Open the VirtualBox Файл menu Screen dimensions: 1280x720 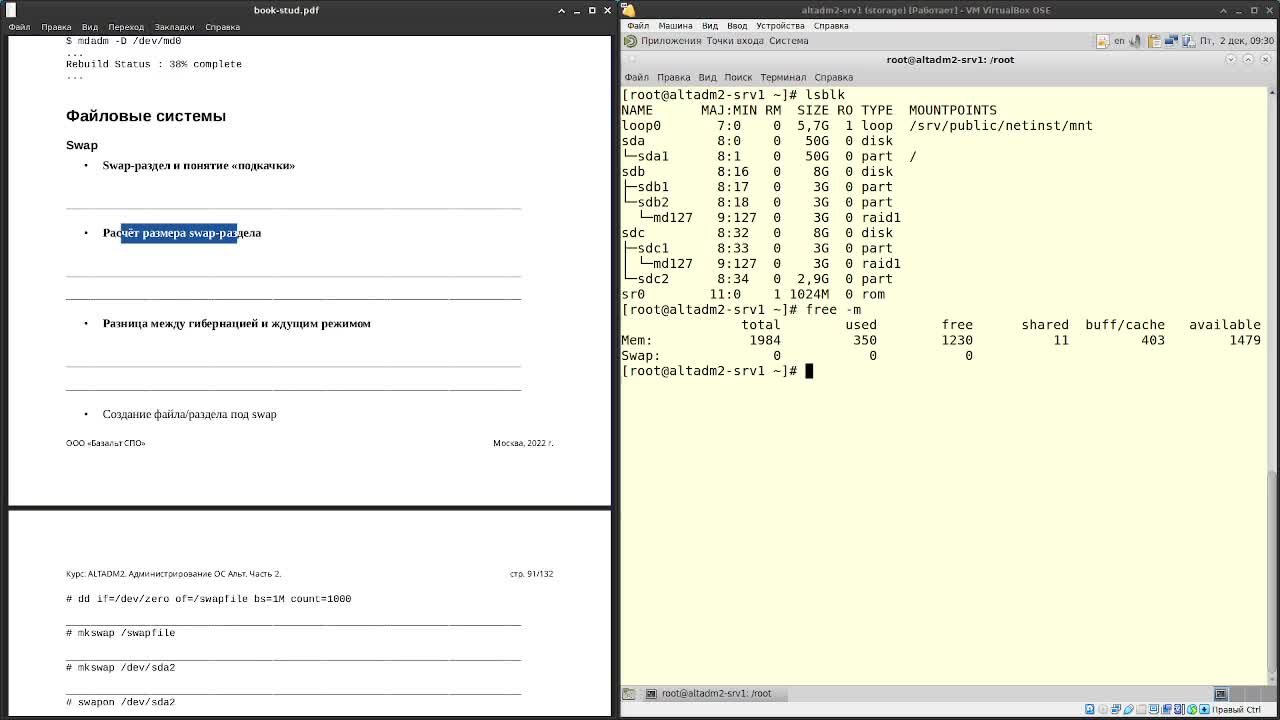point(638,26)
